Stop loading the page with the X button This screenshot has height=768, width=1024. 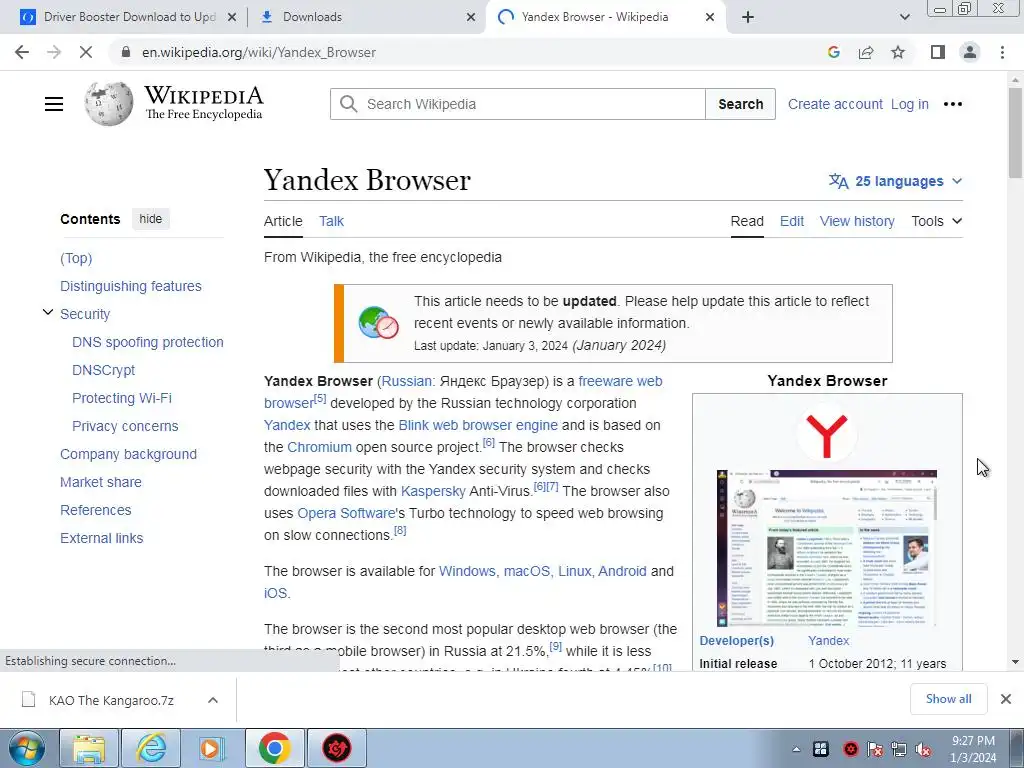(x=86, y=52)
